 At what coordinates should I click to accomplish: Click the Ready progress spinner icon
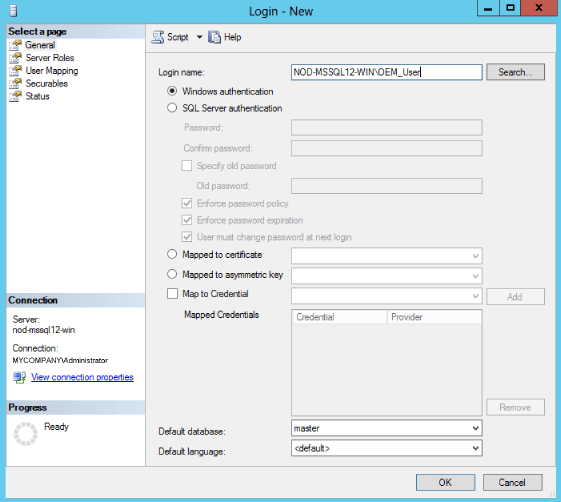click(25, 434)
